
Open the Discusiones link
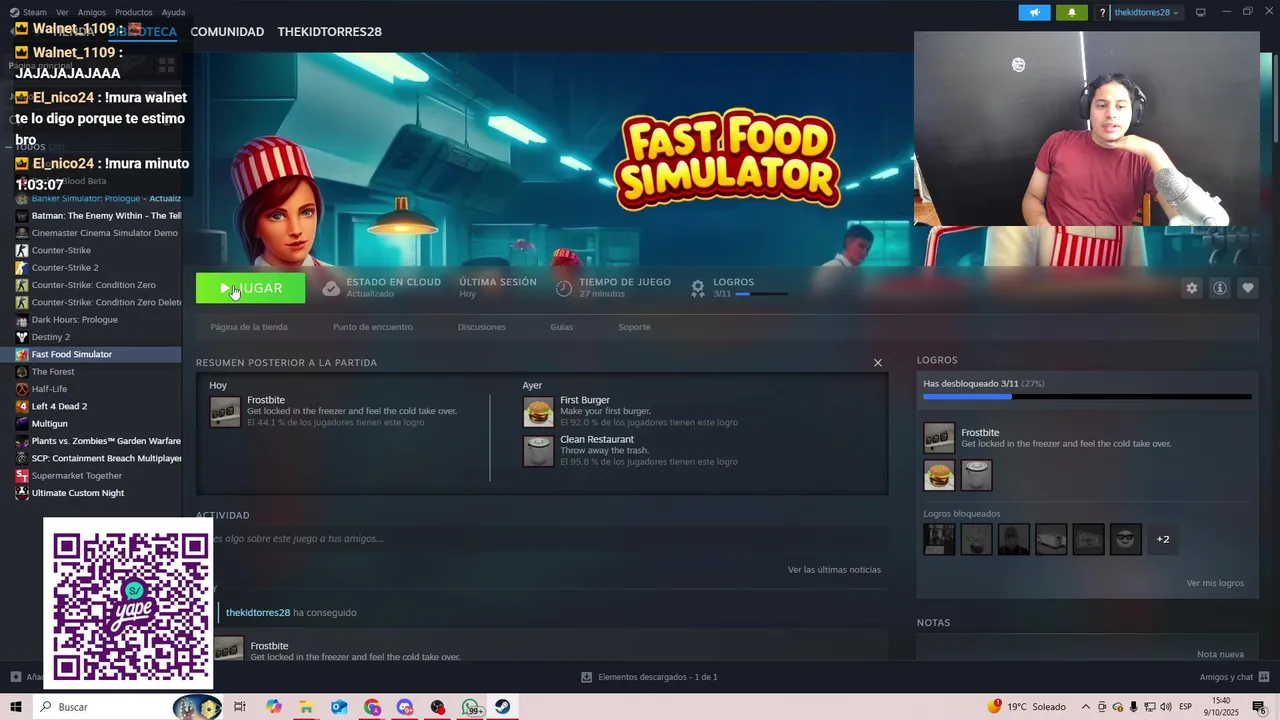[482, 327]
